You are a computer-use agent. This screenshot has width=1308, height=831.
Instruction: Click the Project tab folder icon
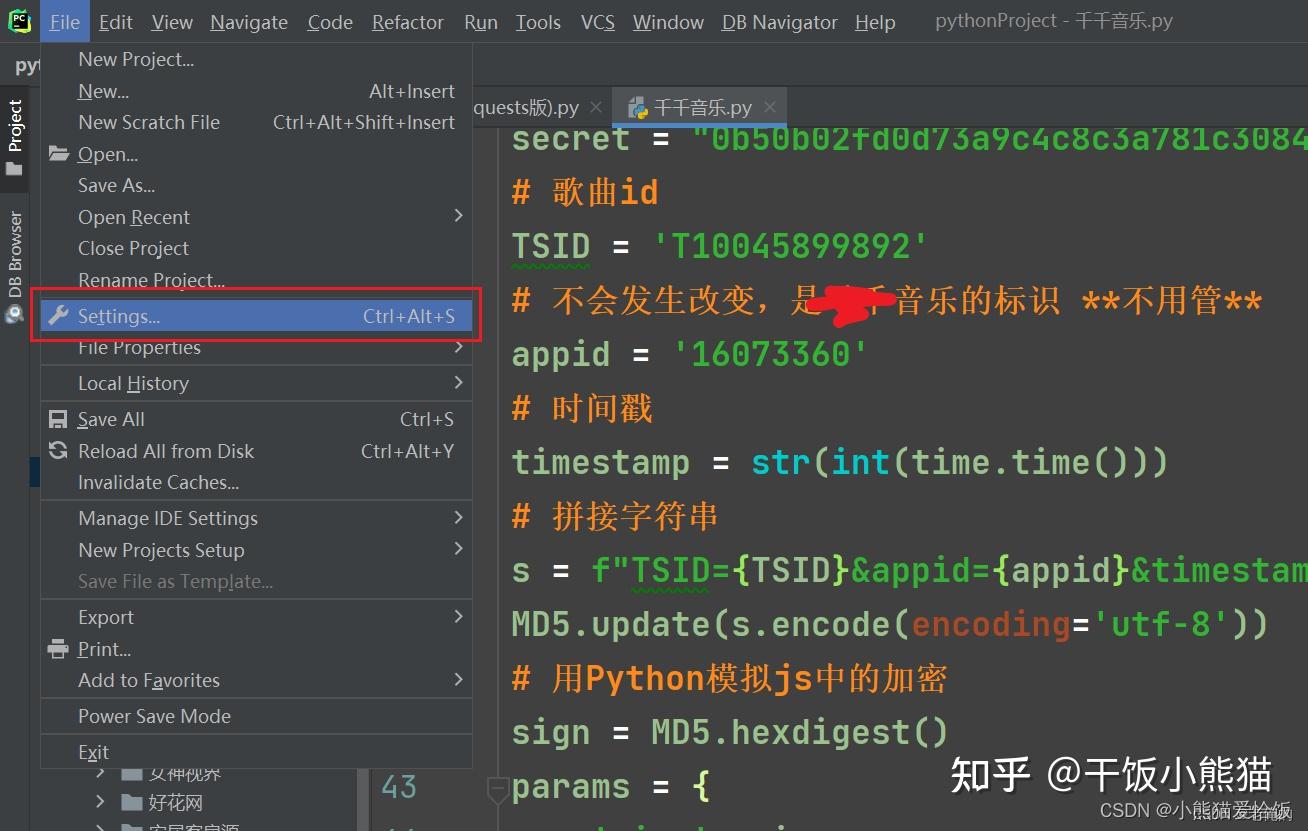tap(14, 169)
